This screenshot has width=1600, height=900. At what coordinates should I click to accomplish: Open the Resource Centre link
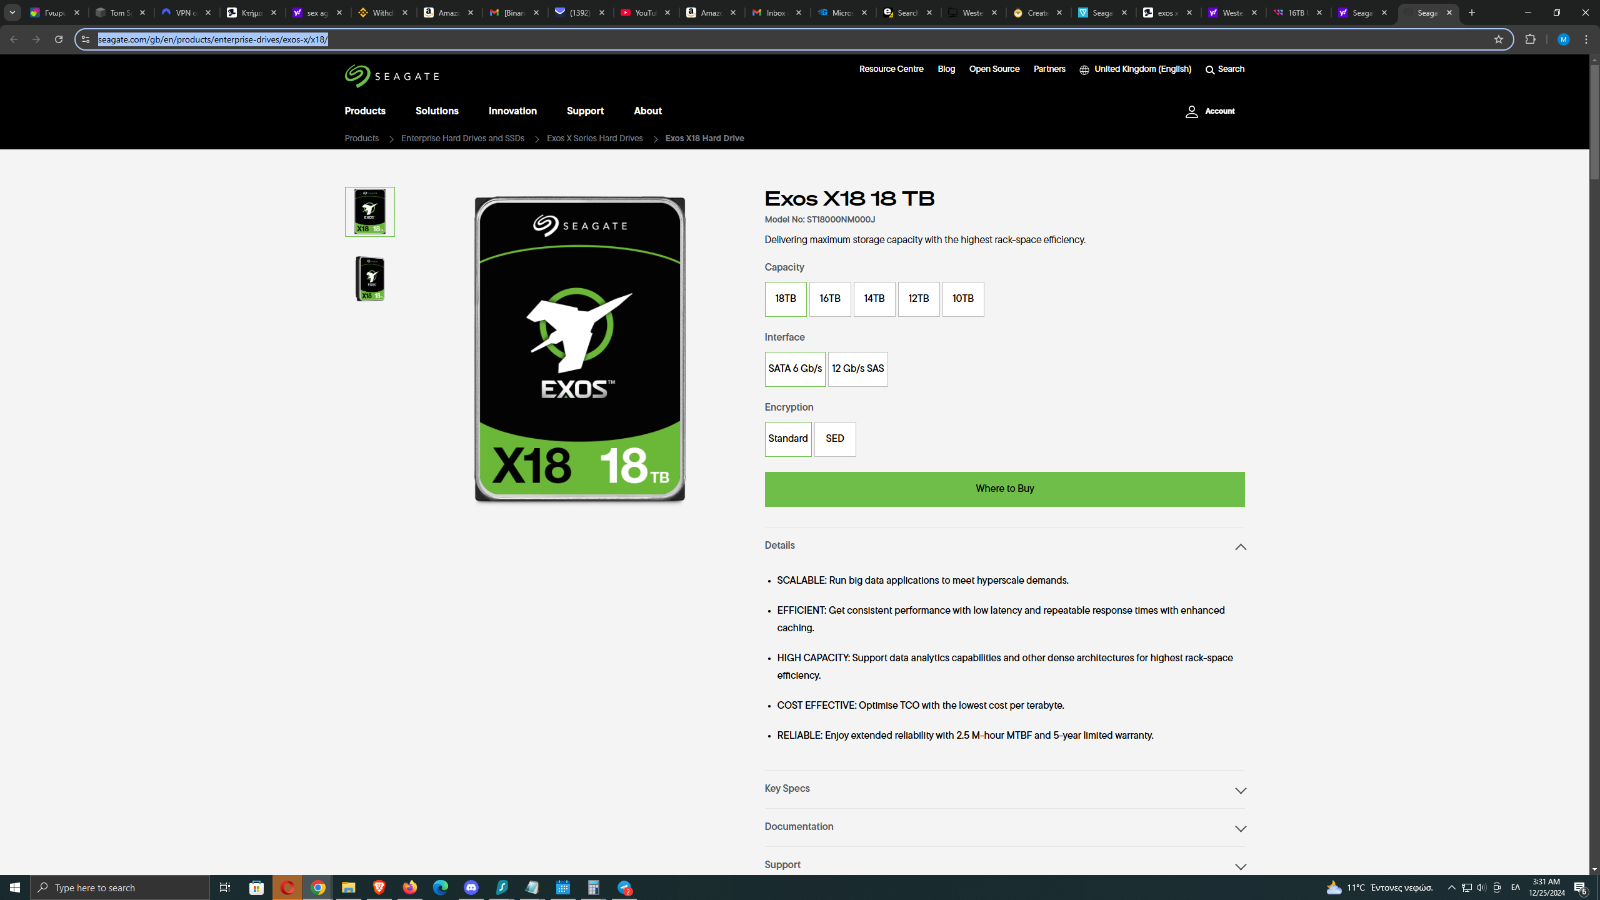click(891, 70)
